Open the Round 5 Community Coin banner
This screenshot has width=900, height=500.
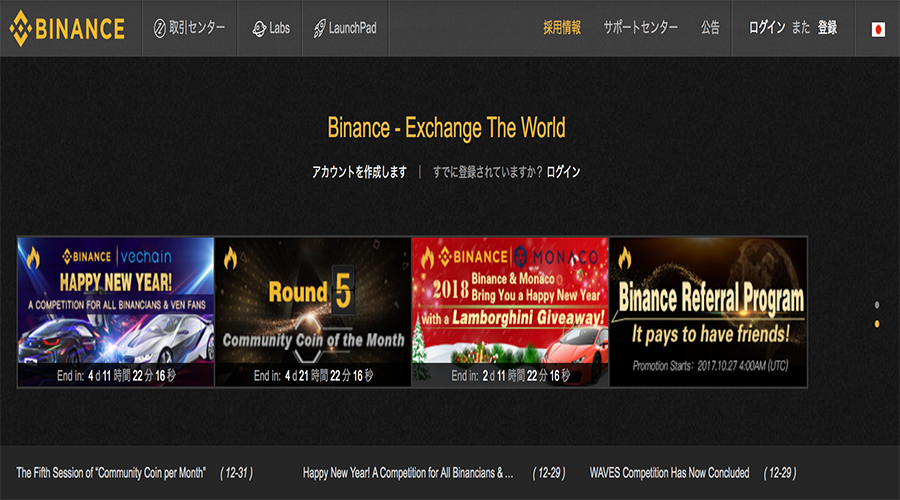tap(313, 312)
